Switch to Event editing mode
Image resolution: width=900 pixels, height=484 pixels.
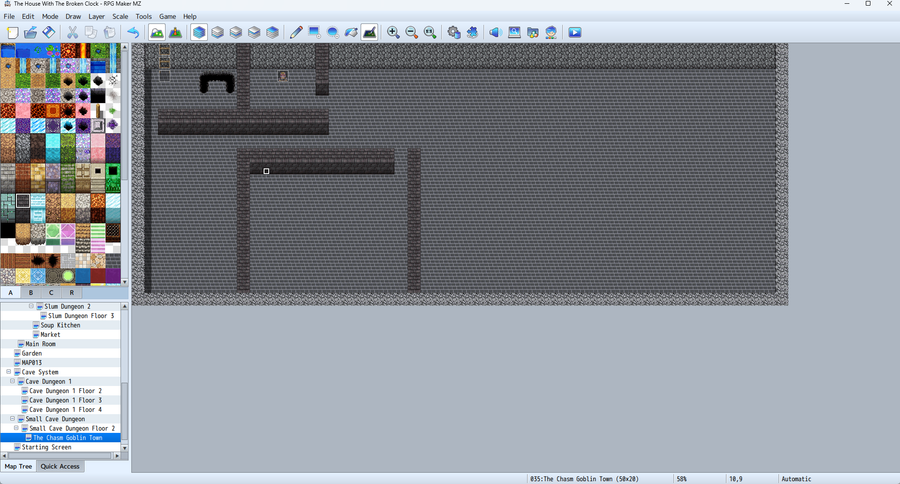click(176, 33)
